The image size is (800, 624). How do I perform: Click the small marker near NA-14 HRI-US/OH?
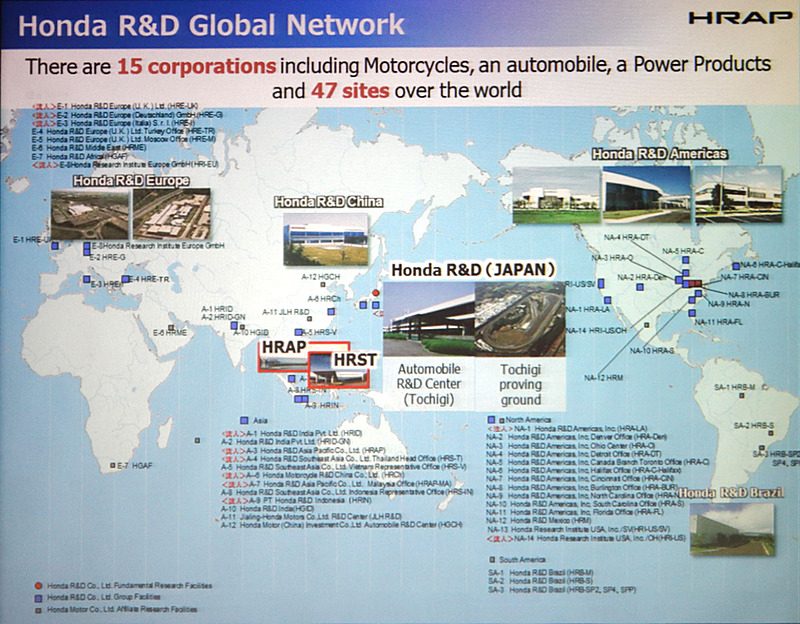646,325
